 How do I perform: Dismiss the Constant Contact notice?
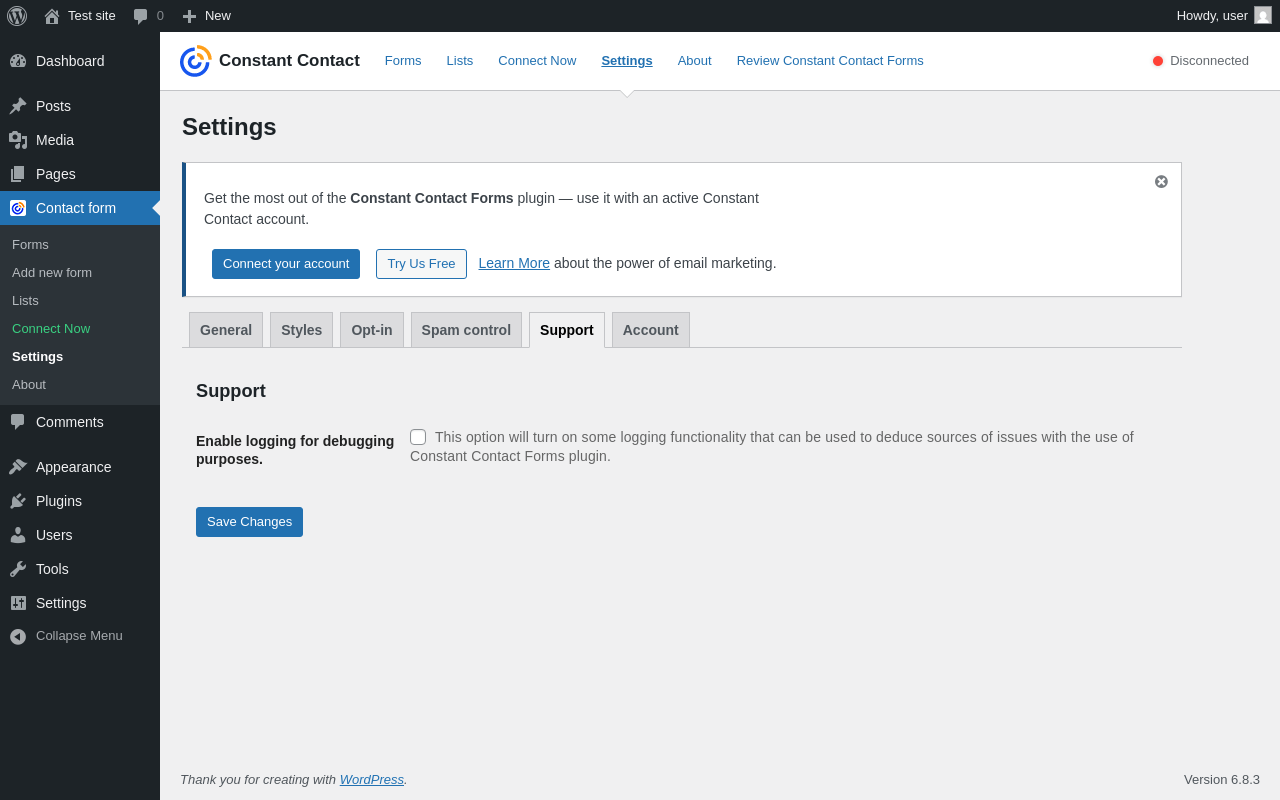[x=1161, y=182]
